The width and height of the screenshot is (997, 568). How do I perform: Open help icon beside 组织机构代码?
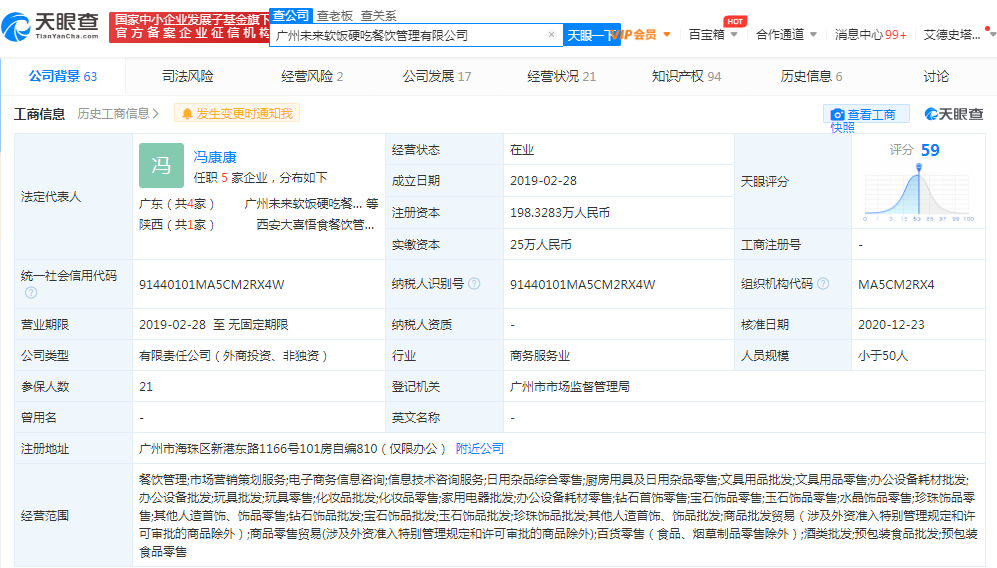pyautogui.click(x=823, y=284)
